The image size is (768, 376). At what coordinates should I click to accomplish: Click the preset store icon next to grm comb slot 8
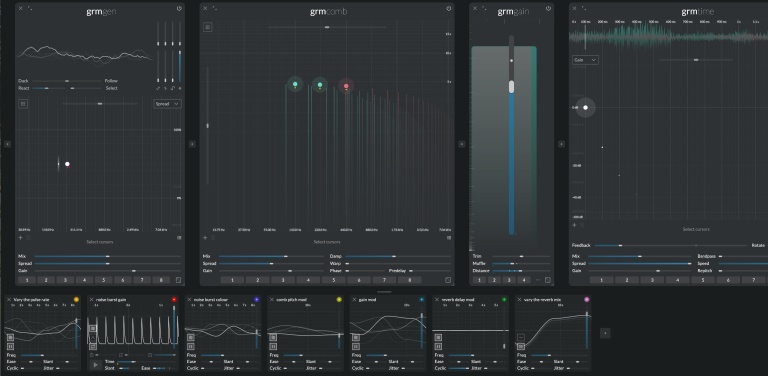[448, 280]
